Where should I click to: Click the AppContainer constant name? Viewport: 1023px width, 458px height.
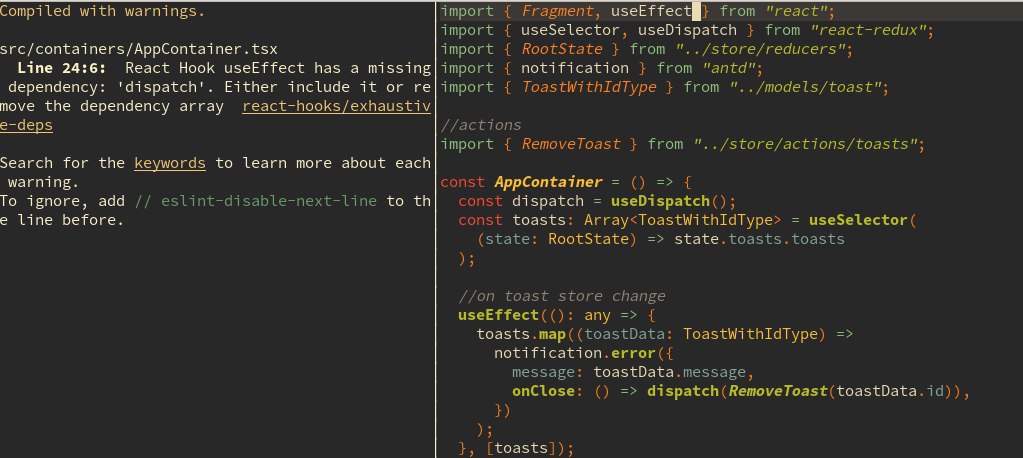(x=548, y=182)
